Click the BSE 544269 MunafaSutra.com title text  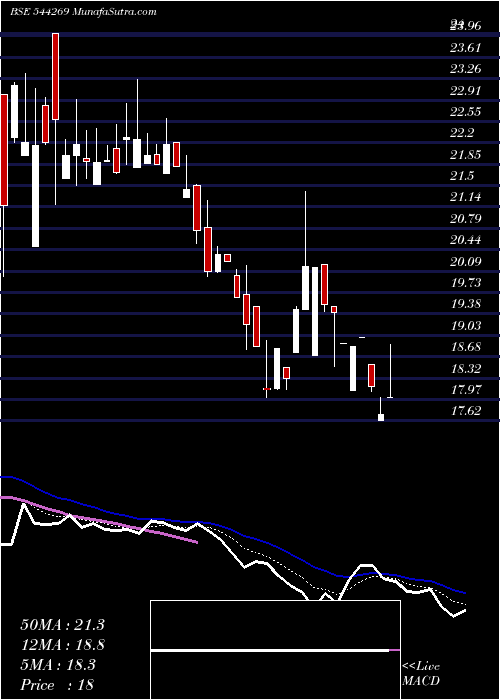[x=83, y=12]
